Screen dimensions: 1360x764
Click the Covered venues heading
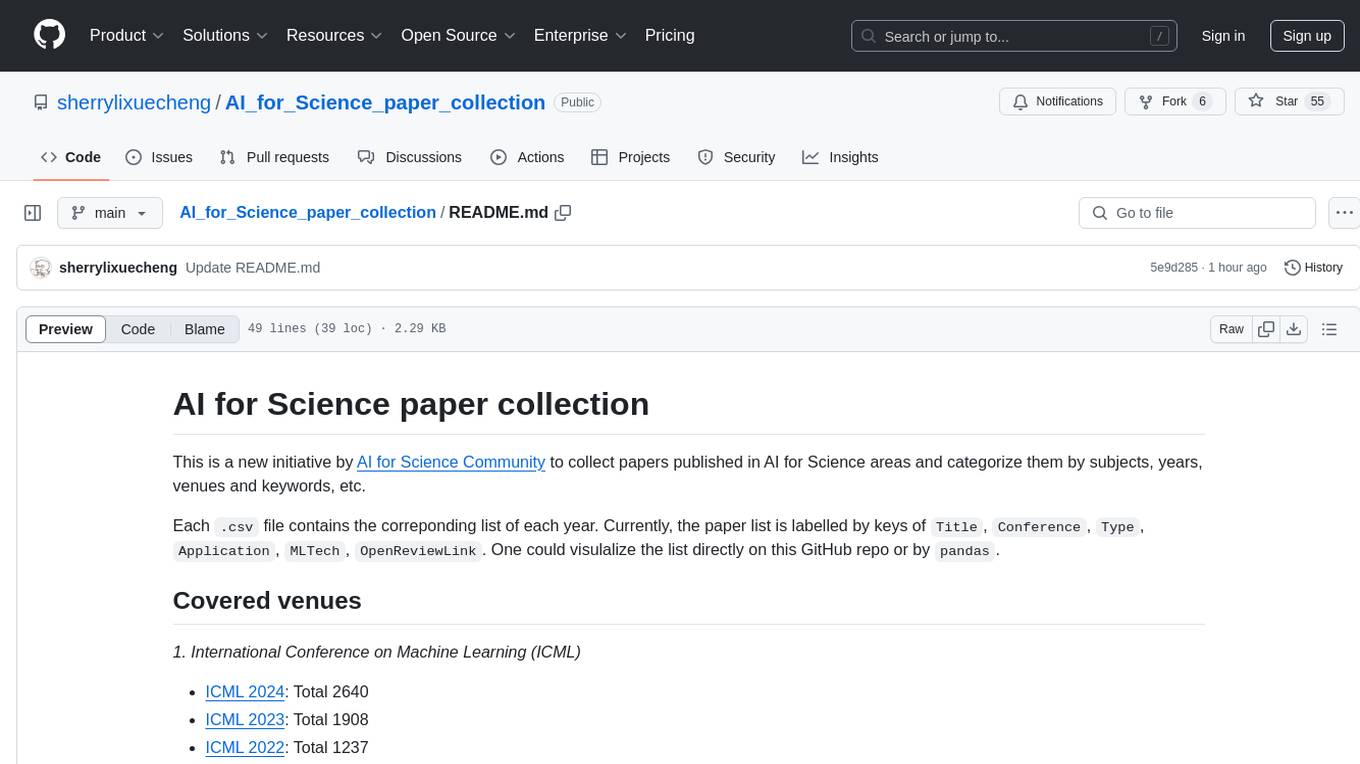267,600
